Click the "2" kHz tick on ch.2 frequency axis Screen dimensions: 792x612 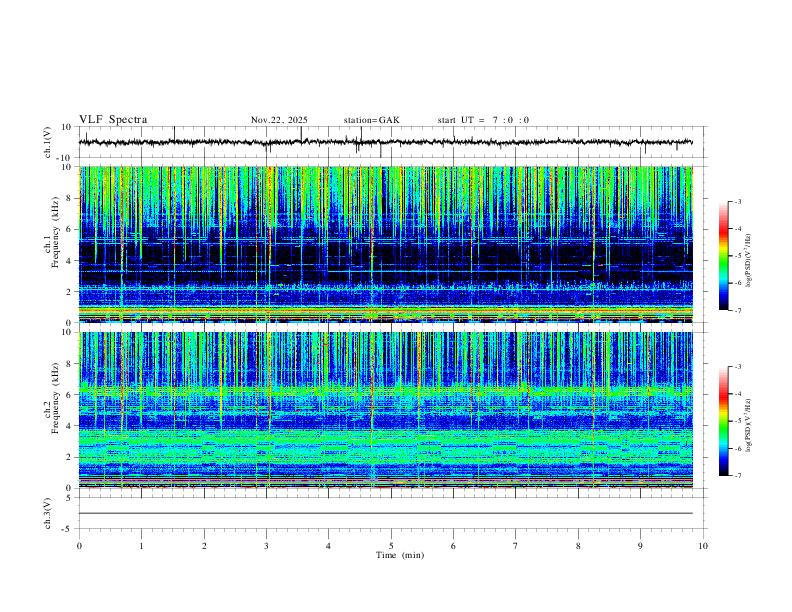tap(70, 457)
